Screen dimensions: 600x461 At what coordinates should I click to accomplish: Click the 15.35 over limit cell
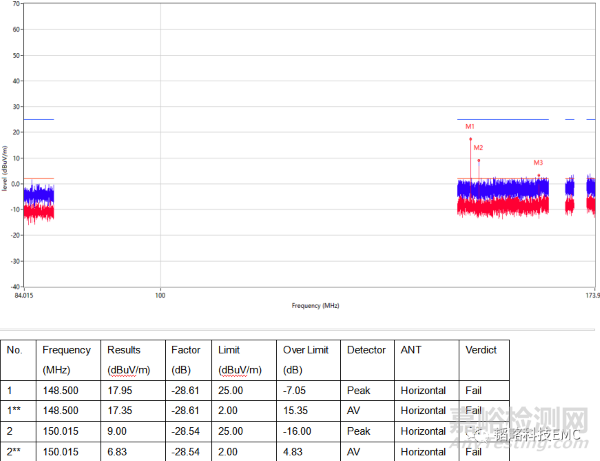(x=297, y=411)
